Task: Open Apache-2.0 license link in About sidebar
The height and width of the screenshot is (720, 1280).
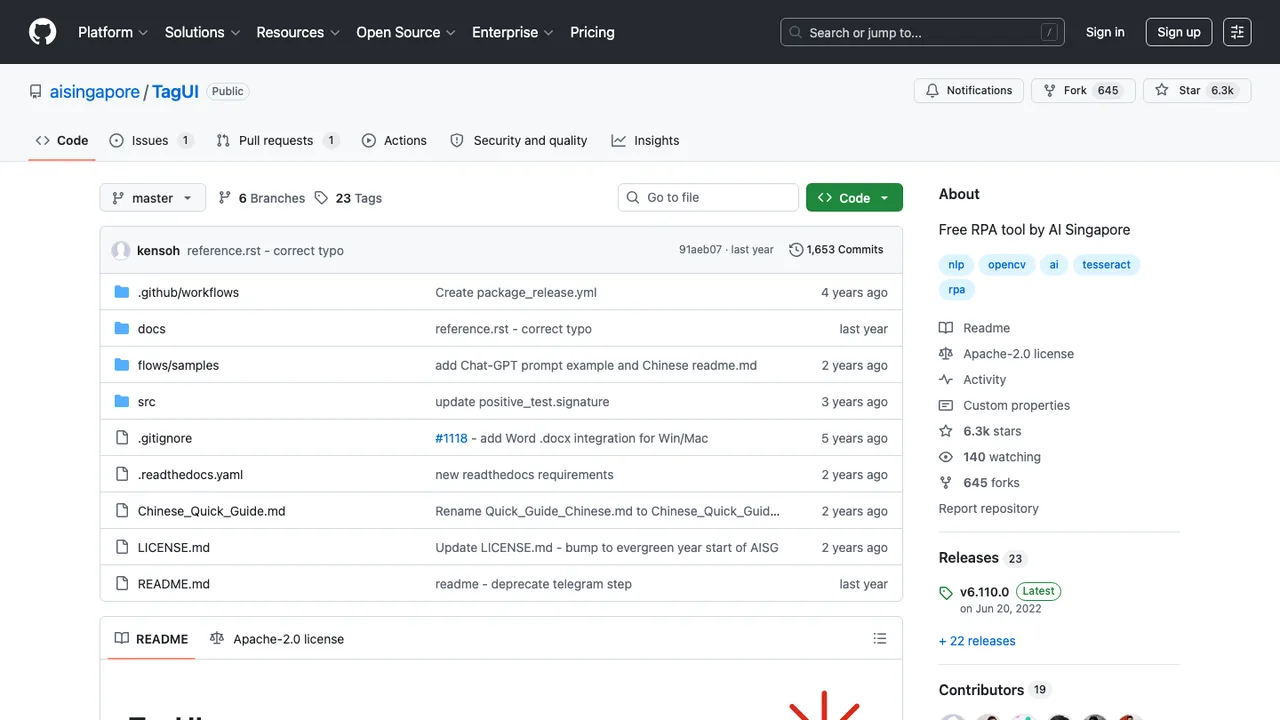Action: click(1007, 354)
